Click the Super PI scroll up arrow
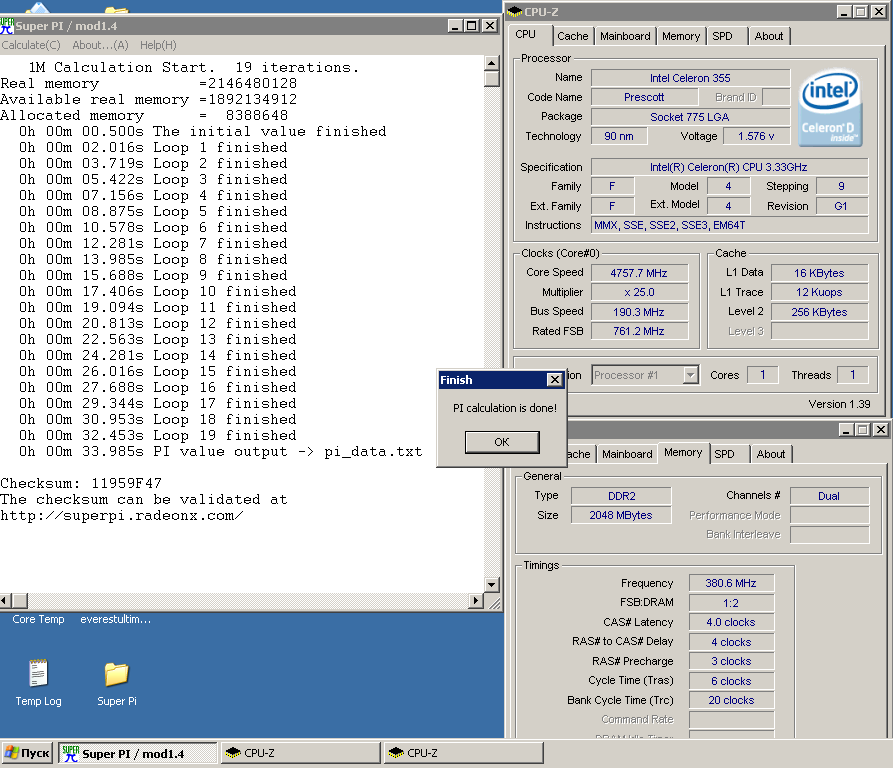 click(x=491, y=63)
